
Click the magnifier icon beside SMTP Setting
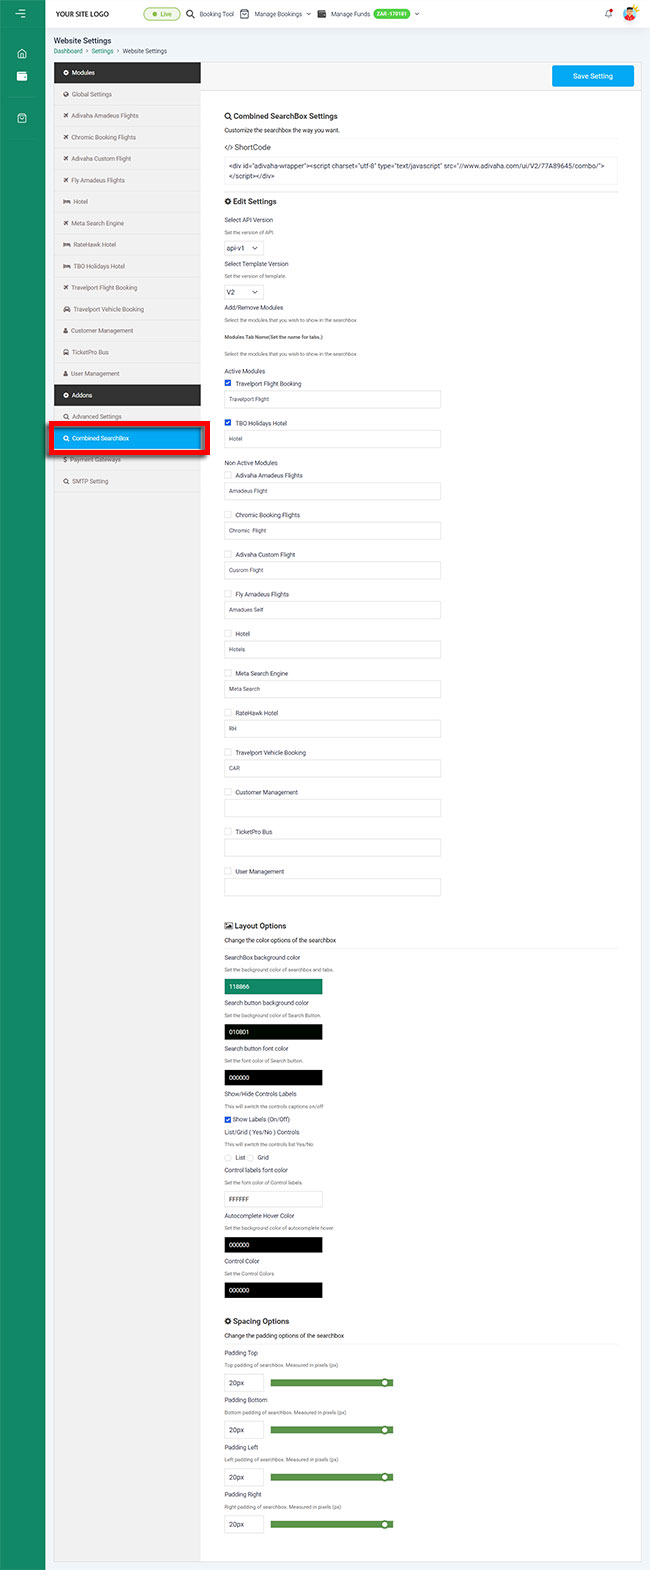point(66,482)
